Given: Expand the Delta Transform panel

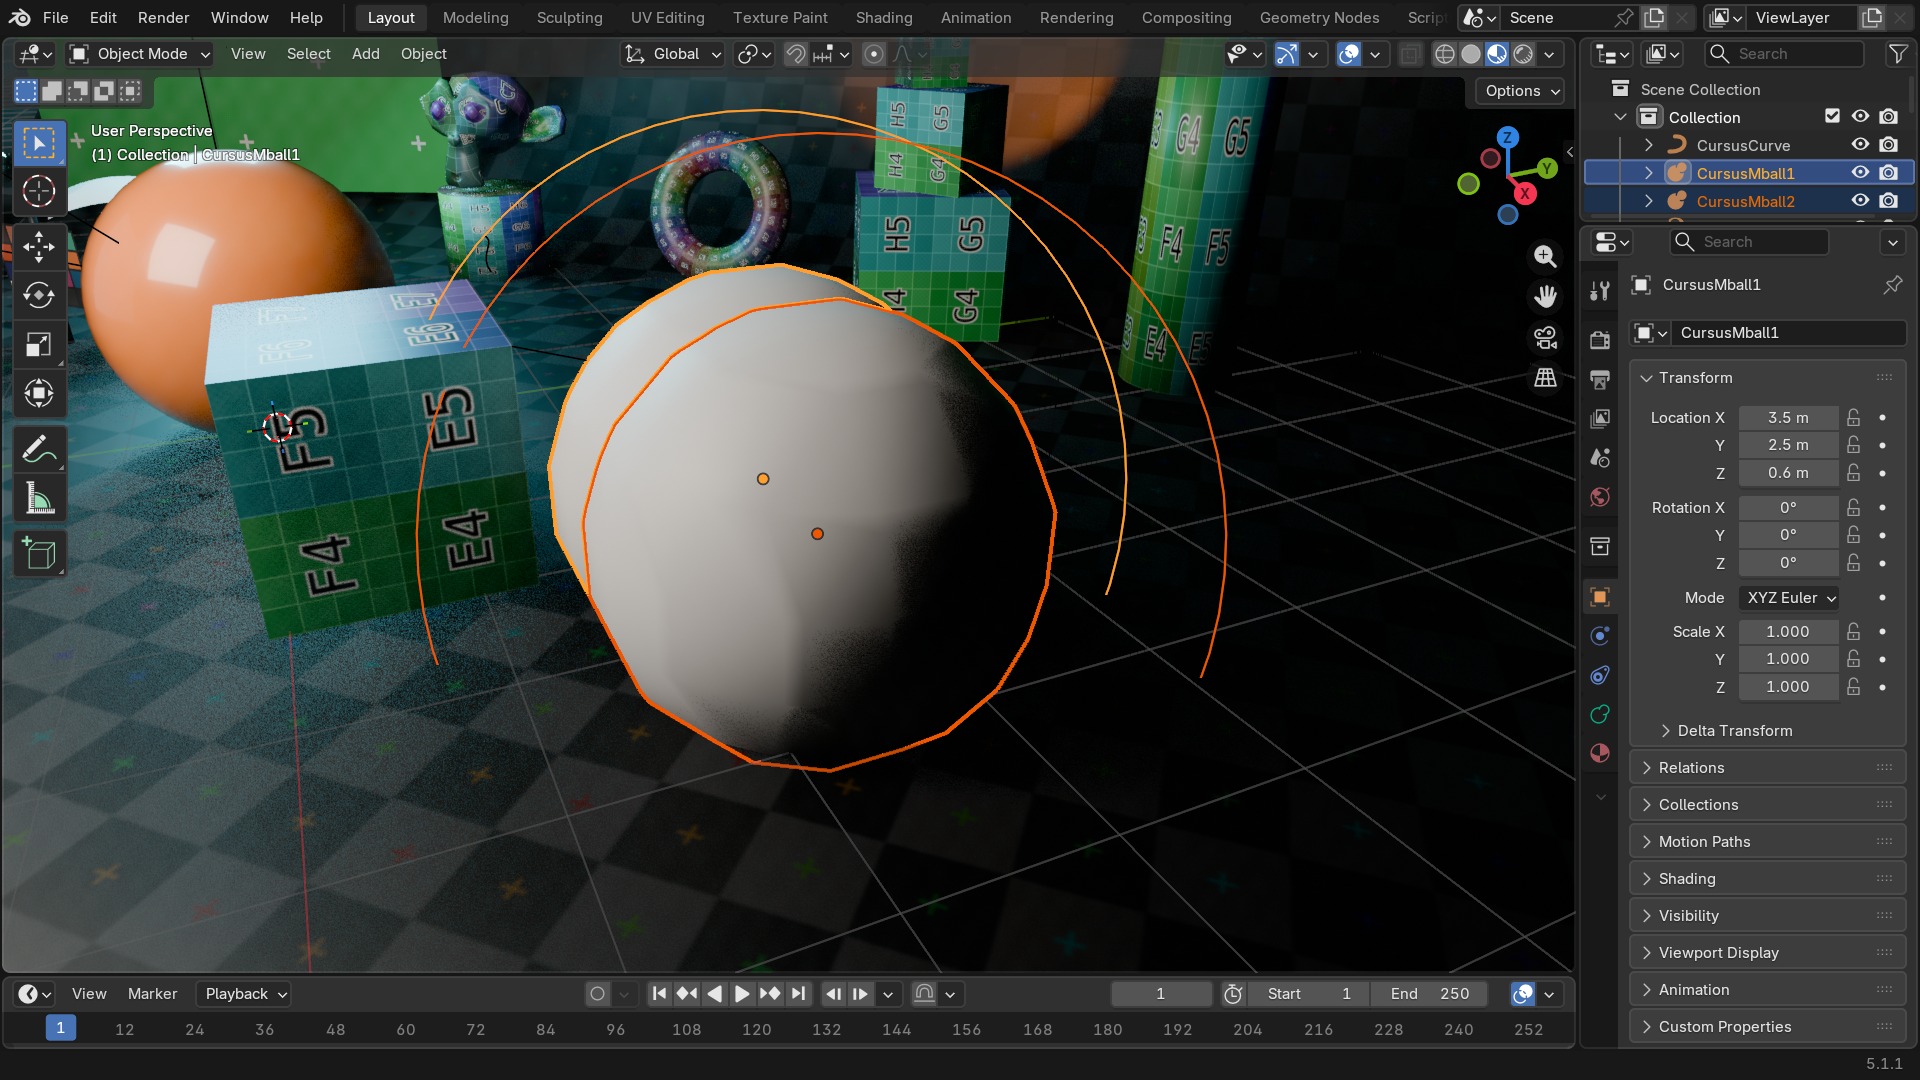Looking at the screenshot, I should [x=1734, y=731].
